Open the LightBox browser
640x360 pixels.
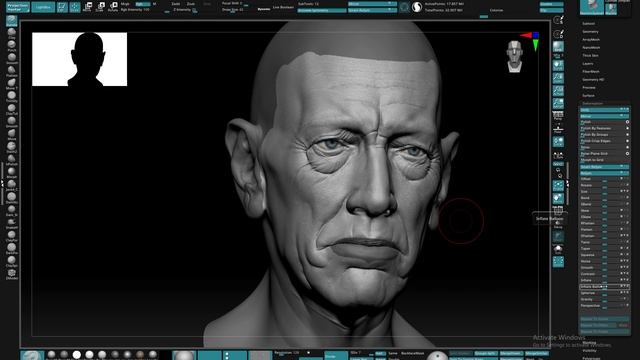coord(43,7)
